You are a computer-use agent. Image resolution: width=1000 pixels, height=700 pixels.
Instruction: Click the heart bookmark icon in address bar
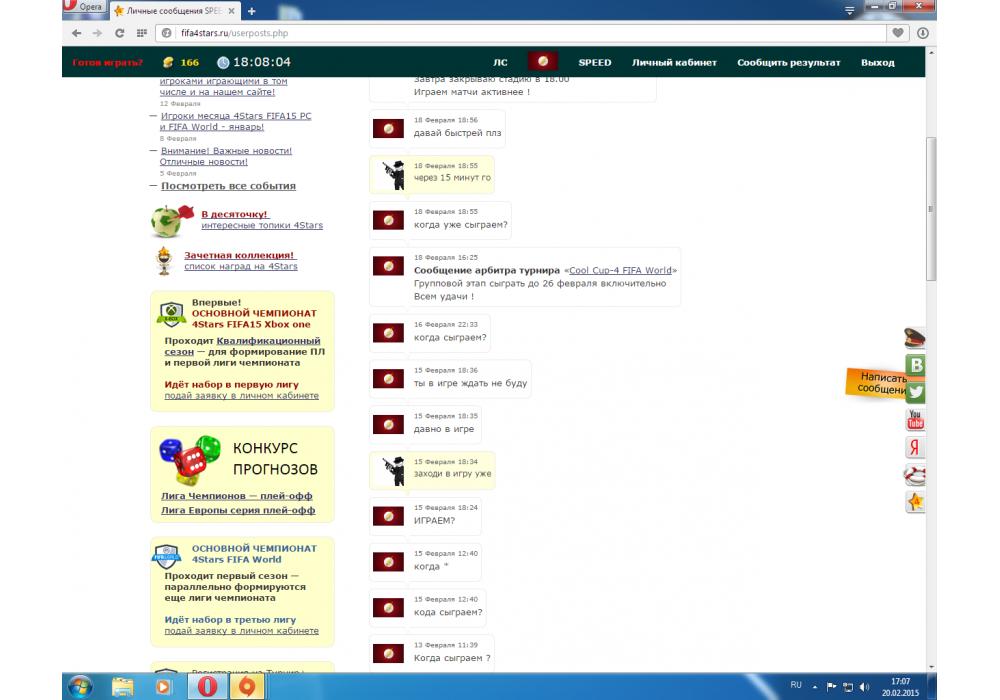pyautogui.click(x=899, y=33)
